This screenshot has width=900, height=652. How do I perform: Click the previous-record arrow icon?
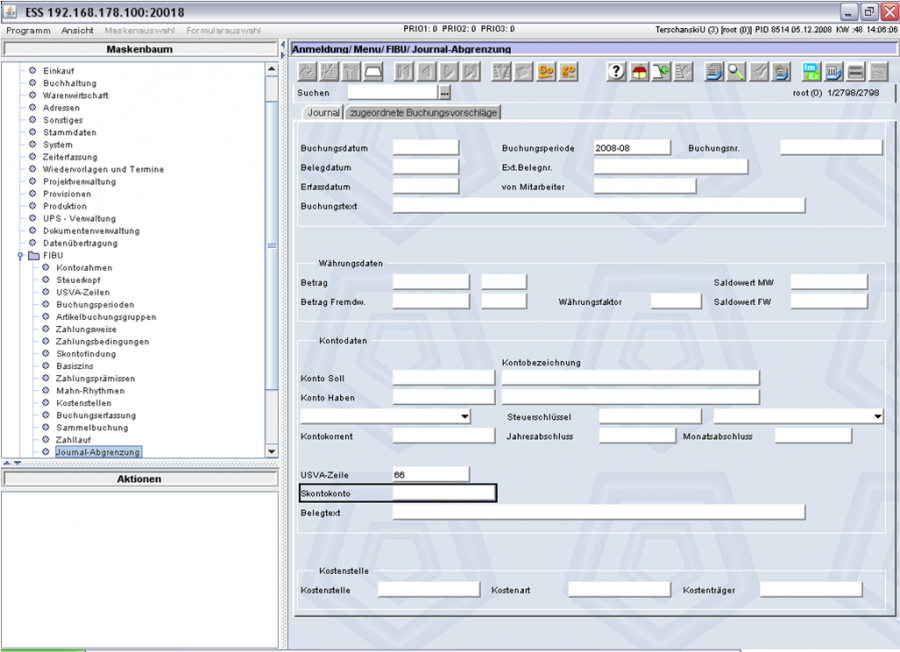click(426, 72)
